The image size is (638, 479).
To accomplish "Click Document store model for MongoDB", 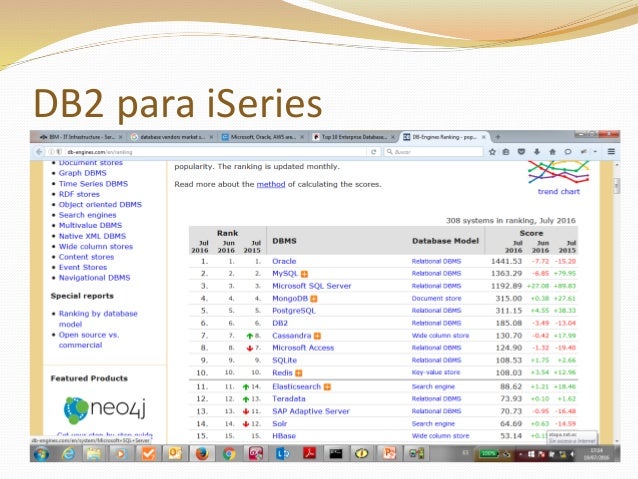I will click(x=436, y=299).
